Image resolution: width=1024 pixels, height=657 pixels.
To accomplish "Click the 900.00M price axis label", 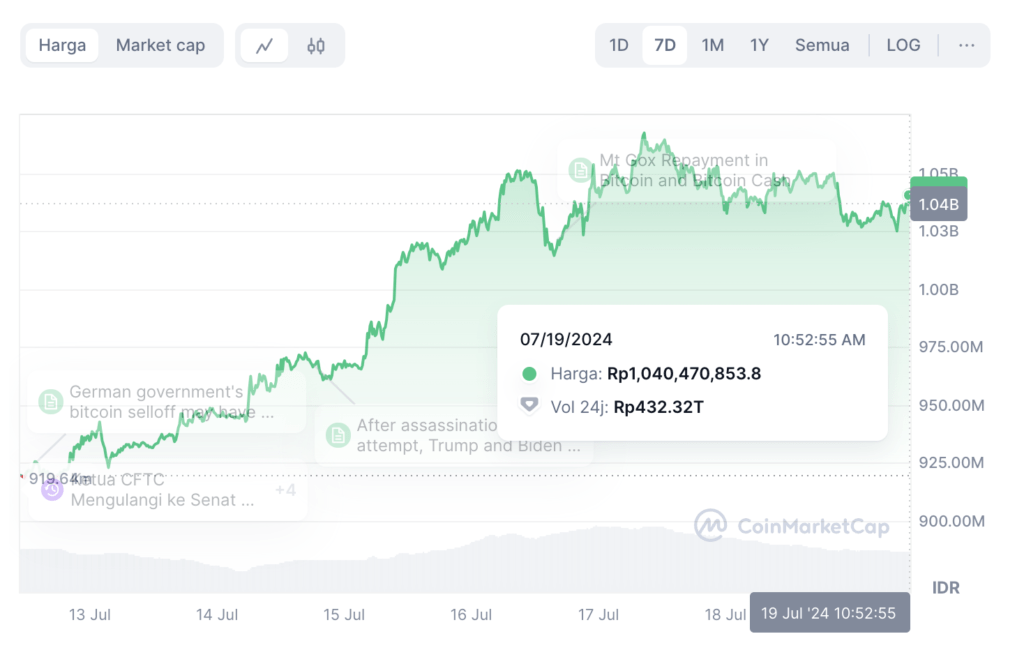I will [951, 521].
